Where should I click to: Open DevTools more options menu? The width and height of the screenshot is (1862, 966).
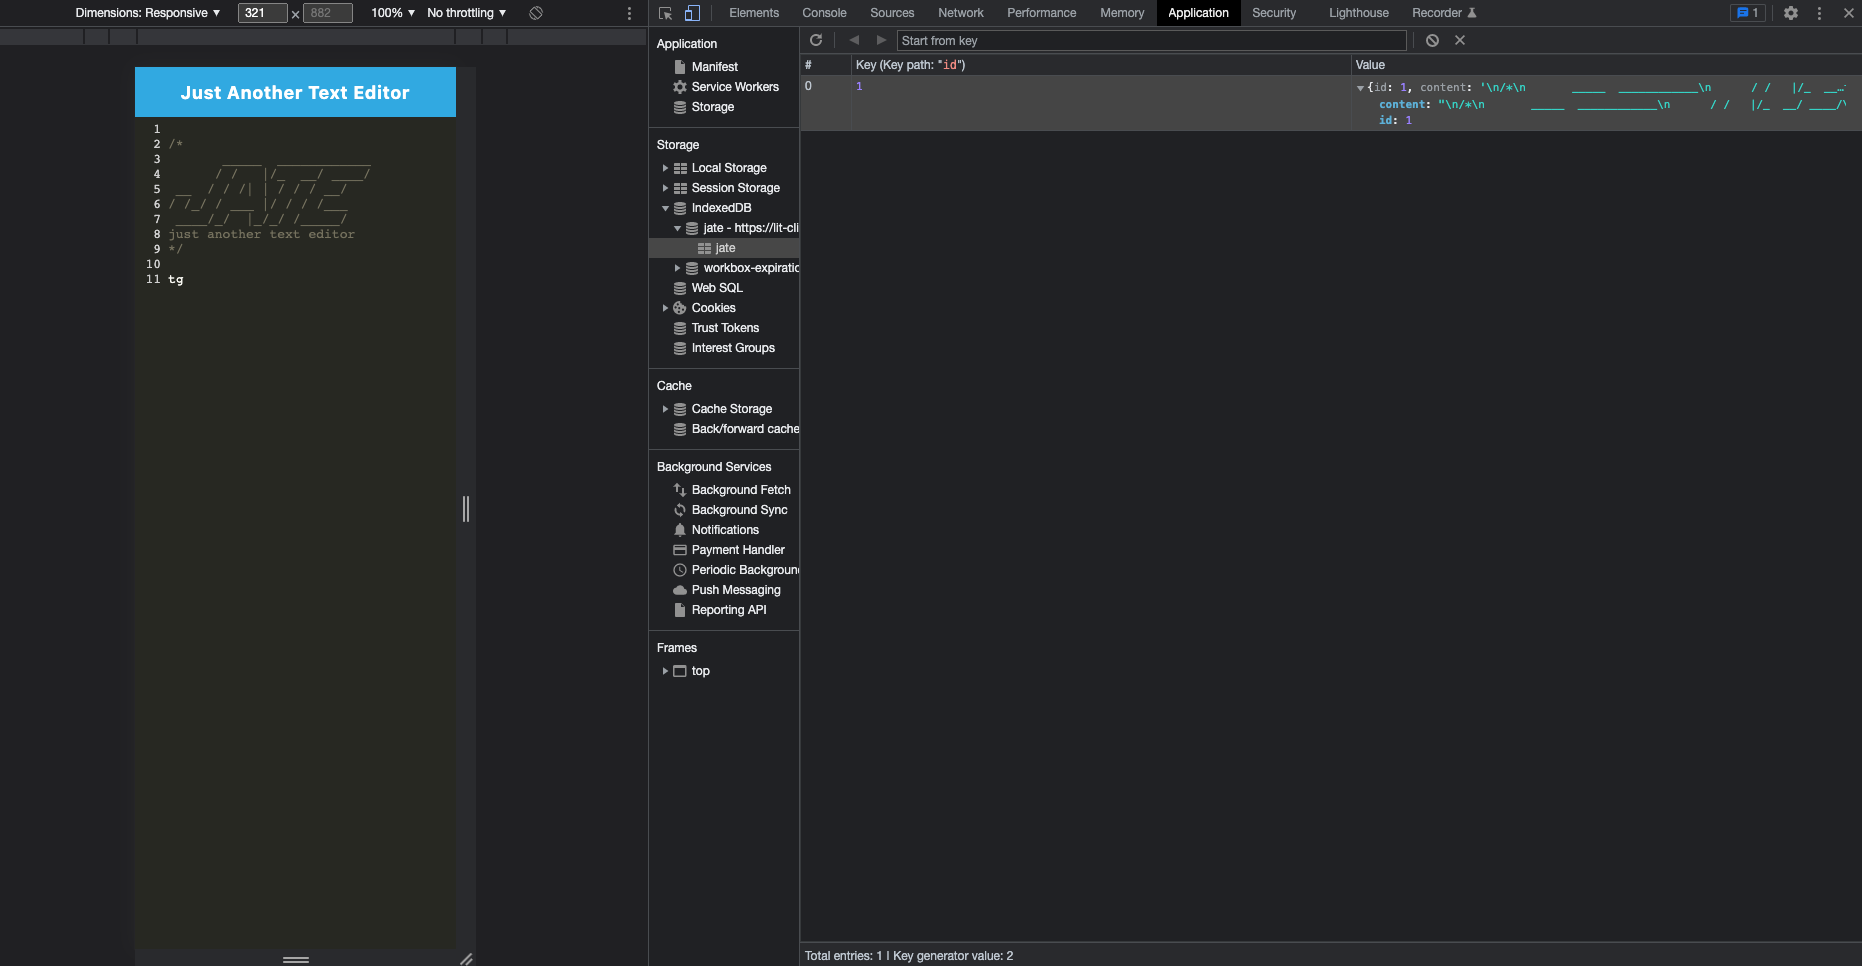[1819, 13]
